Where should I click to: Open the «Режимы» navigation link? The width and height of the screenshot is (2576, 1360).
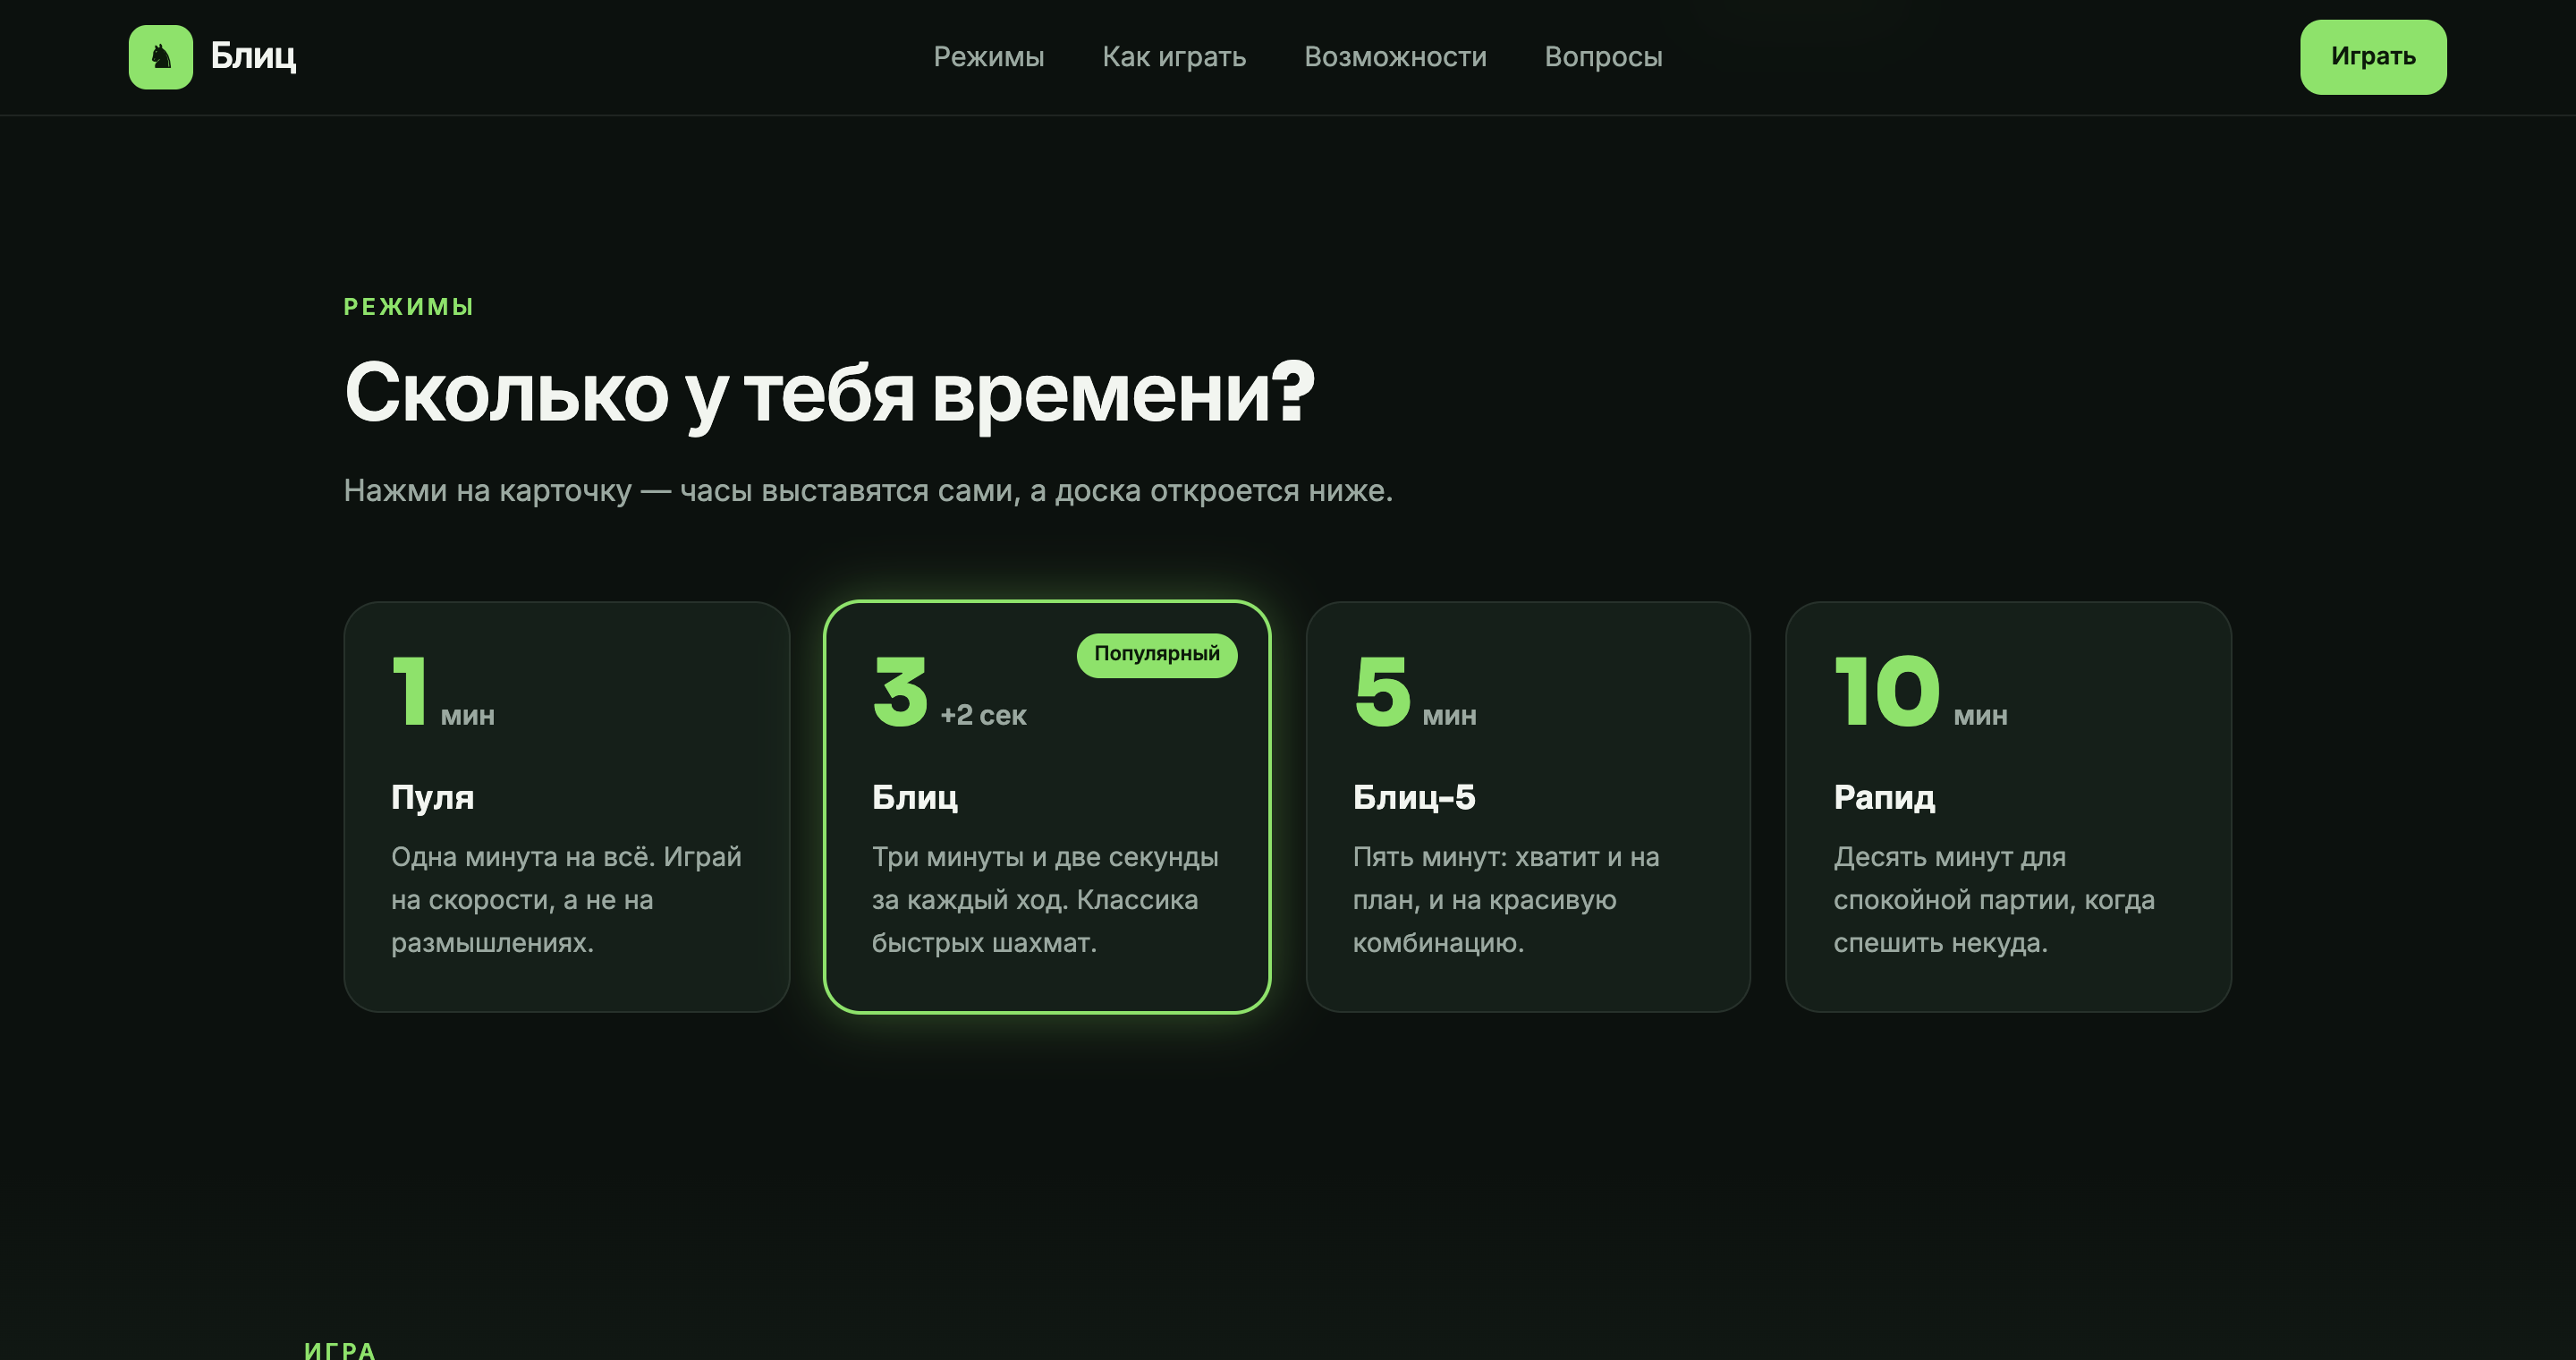(x=988, y=57)
